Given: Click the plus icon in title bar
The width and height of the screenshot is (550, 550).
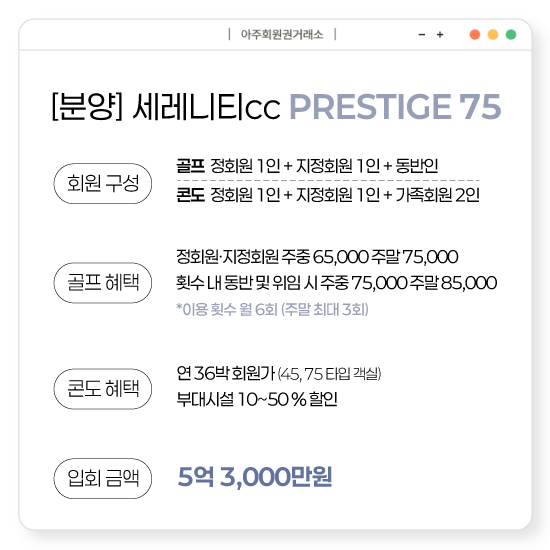Looking at the screenshot, I should [440, 34].
